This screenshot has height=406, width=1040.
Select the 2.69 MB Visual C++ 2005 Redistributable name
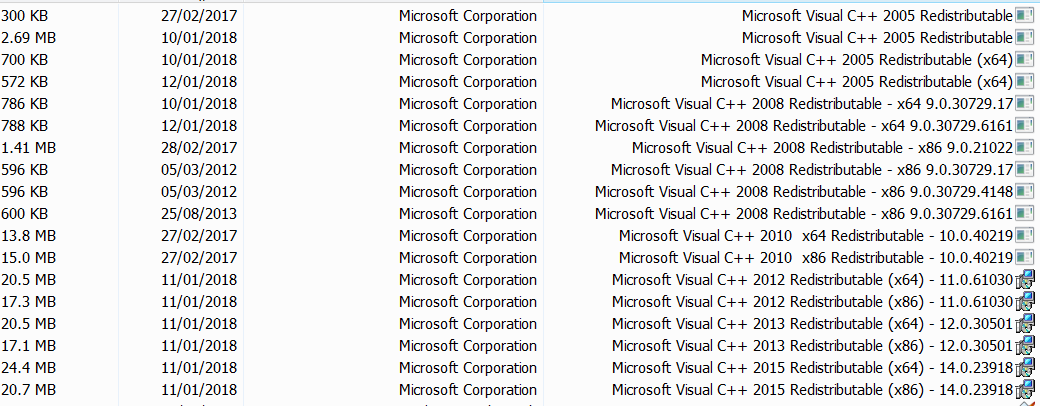[878, 38]
